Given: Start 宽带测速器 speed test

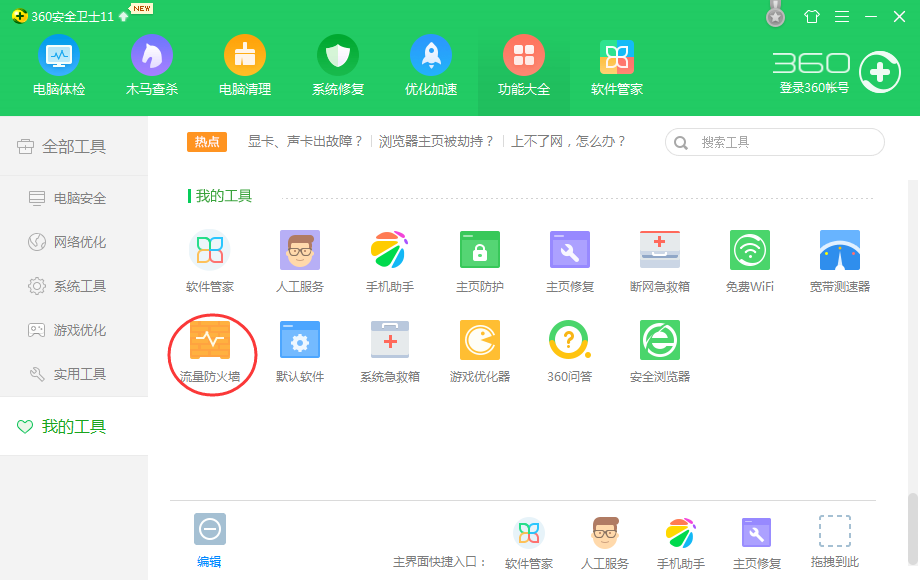Looking at the screenshot, I should (841, 259).
